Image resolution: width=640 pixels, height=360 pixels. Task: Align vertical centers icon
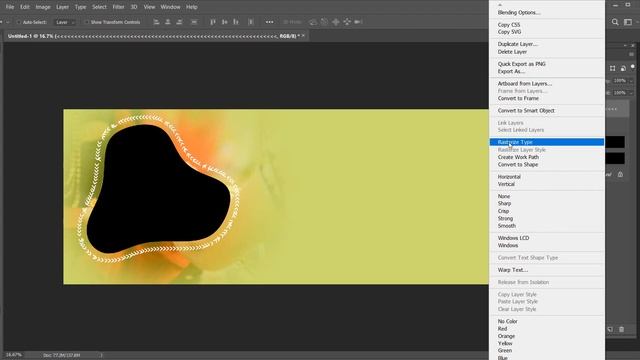pyautogui.click(x=224, y=22)
